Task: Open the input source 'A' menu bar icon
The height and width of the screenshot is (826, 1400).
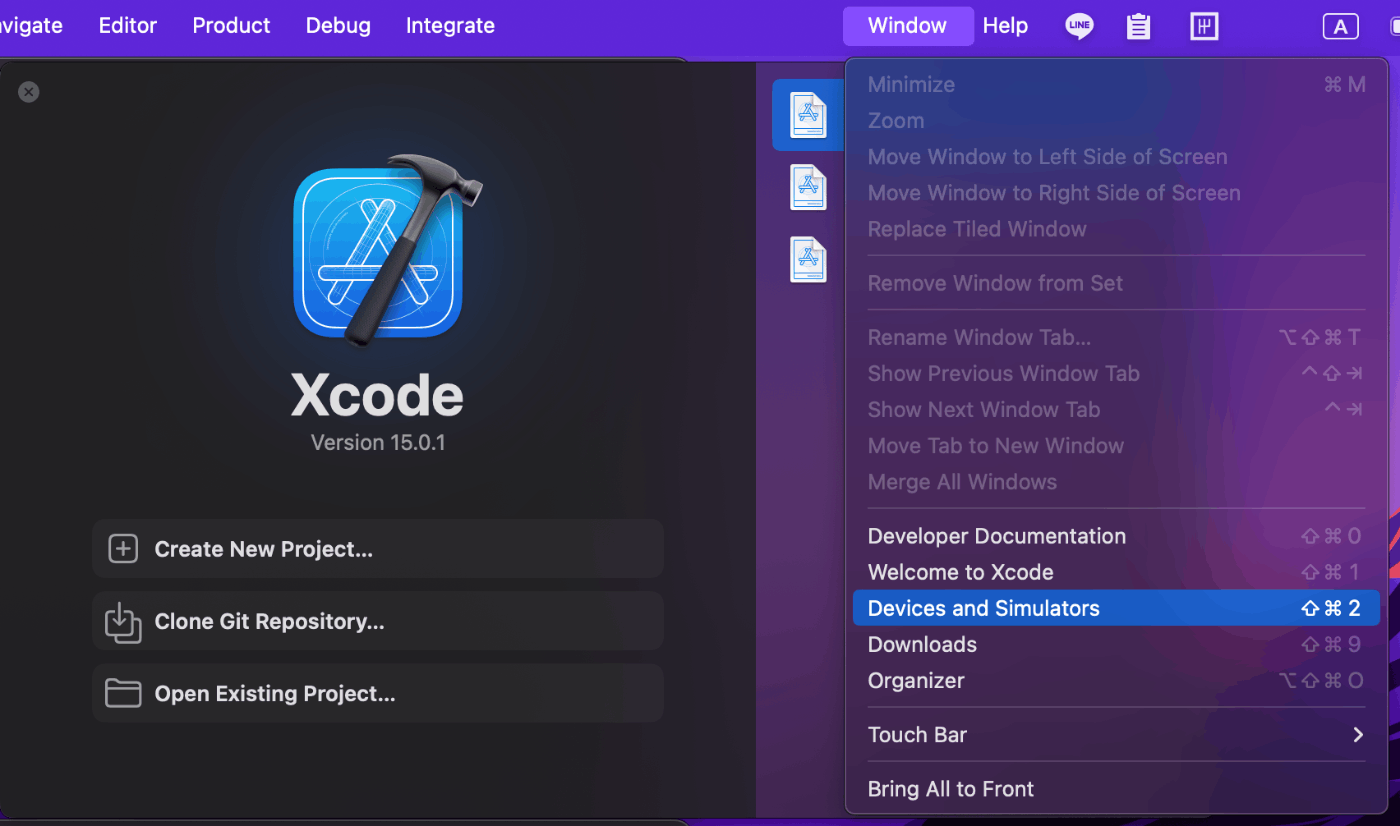Action: point(1340,26)
